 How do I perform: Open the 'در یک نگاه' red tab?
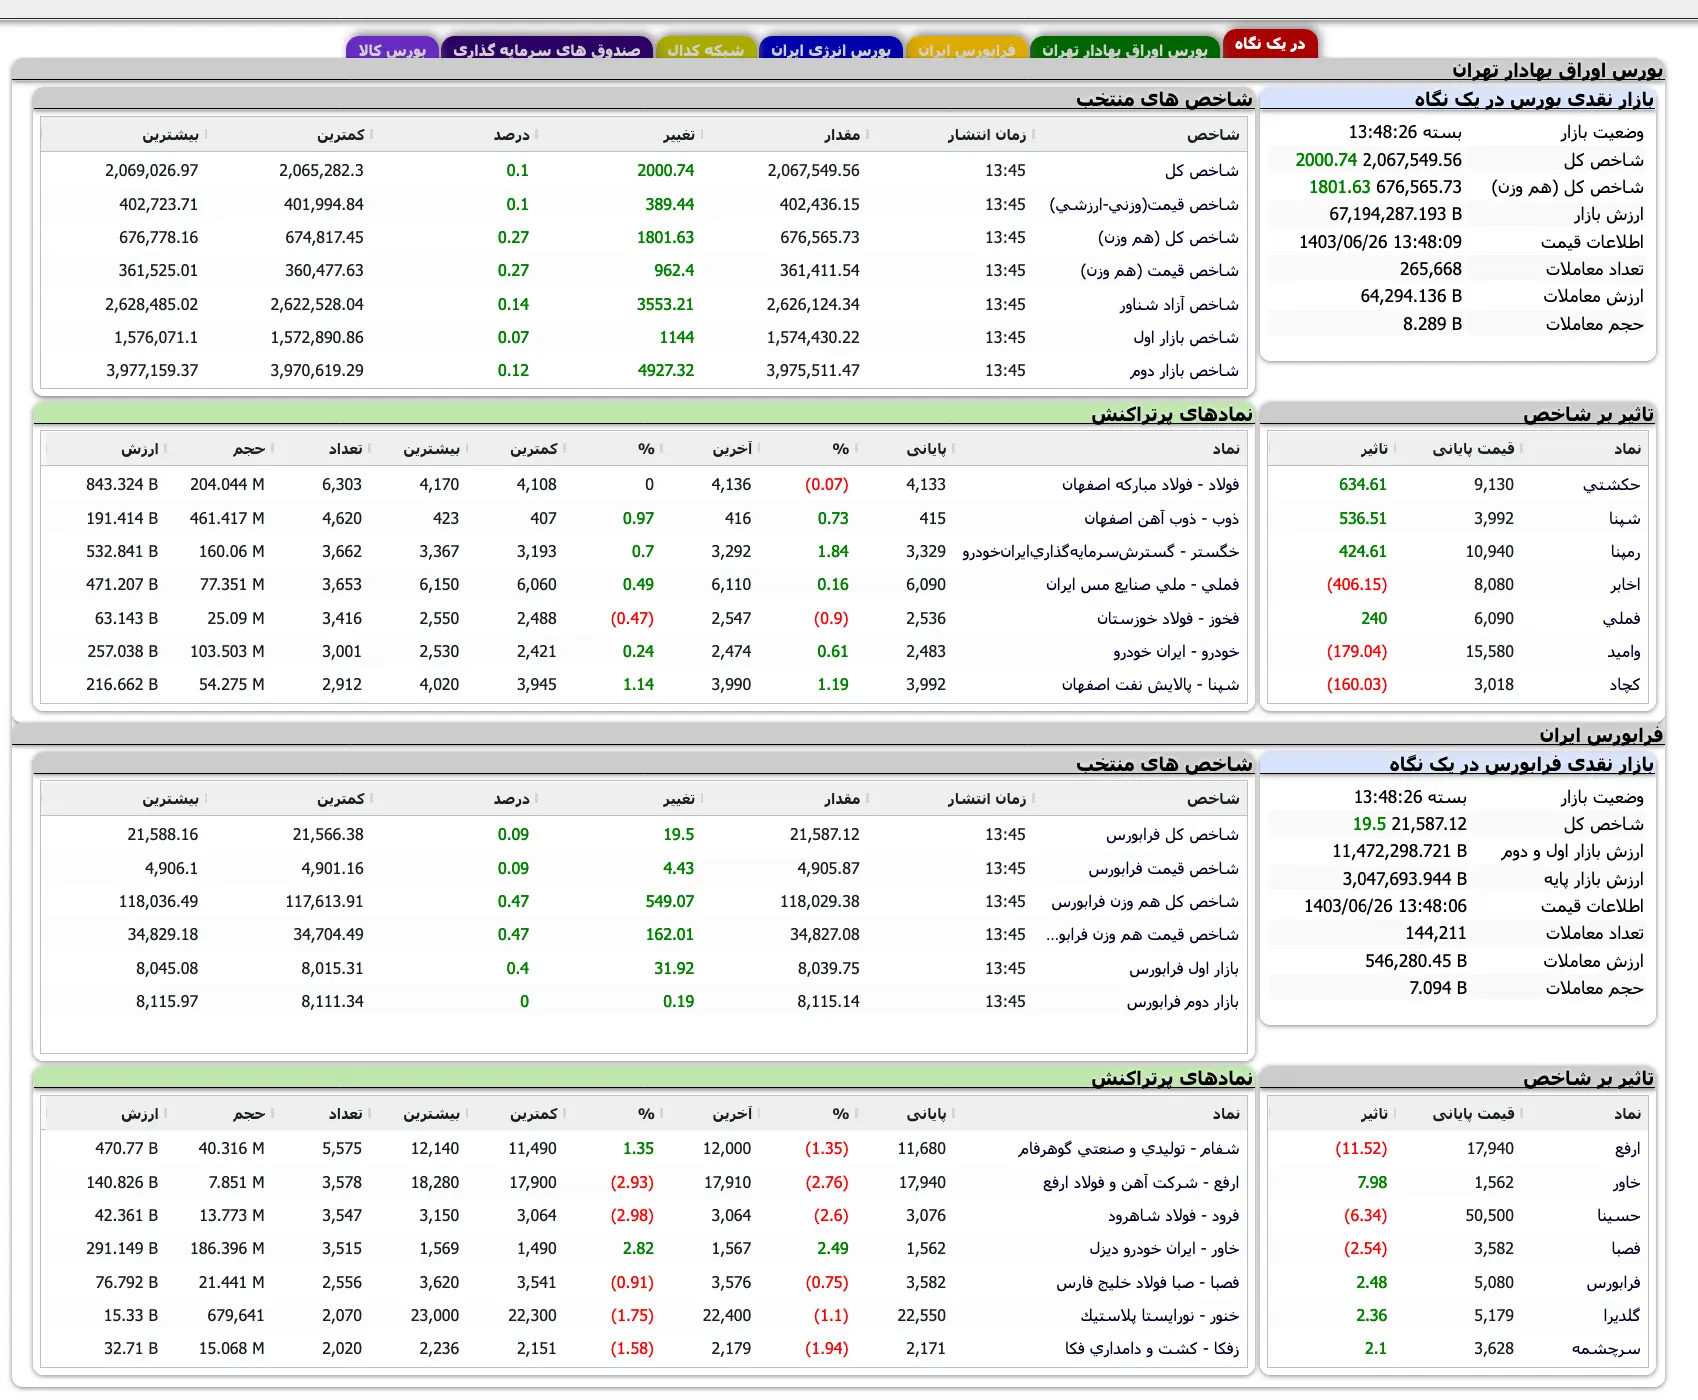[1270, 44]
